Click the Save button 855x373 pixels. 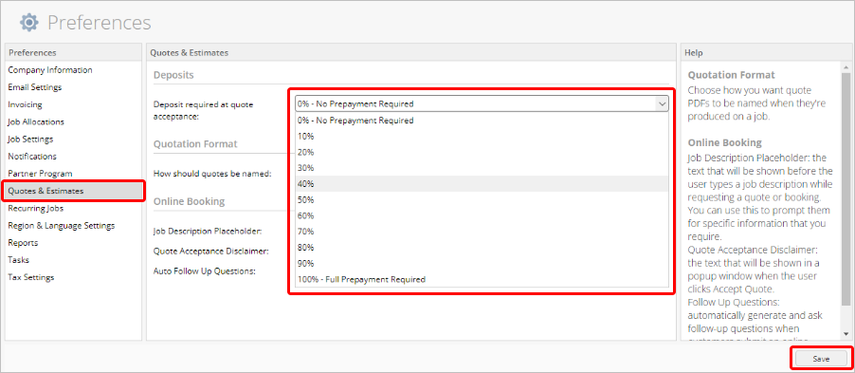(x=821, y=359)
